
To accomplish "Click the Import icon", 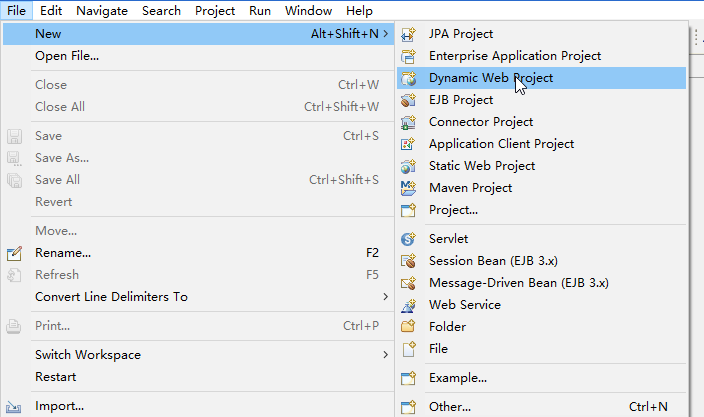I will 14,407.
